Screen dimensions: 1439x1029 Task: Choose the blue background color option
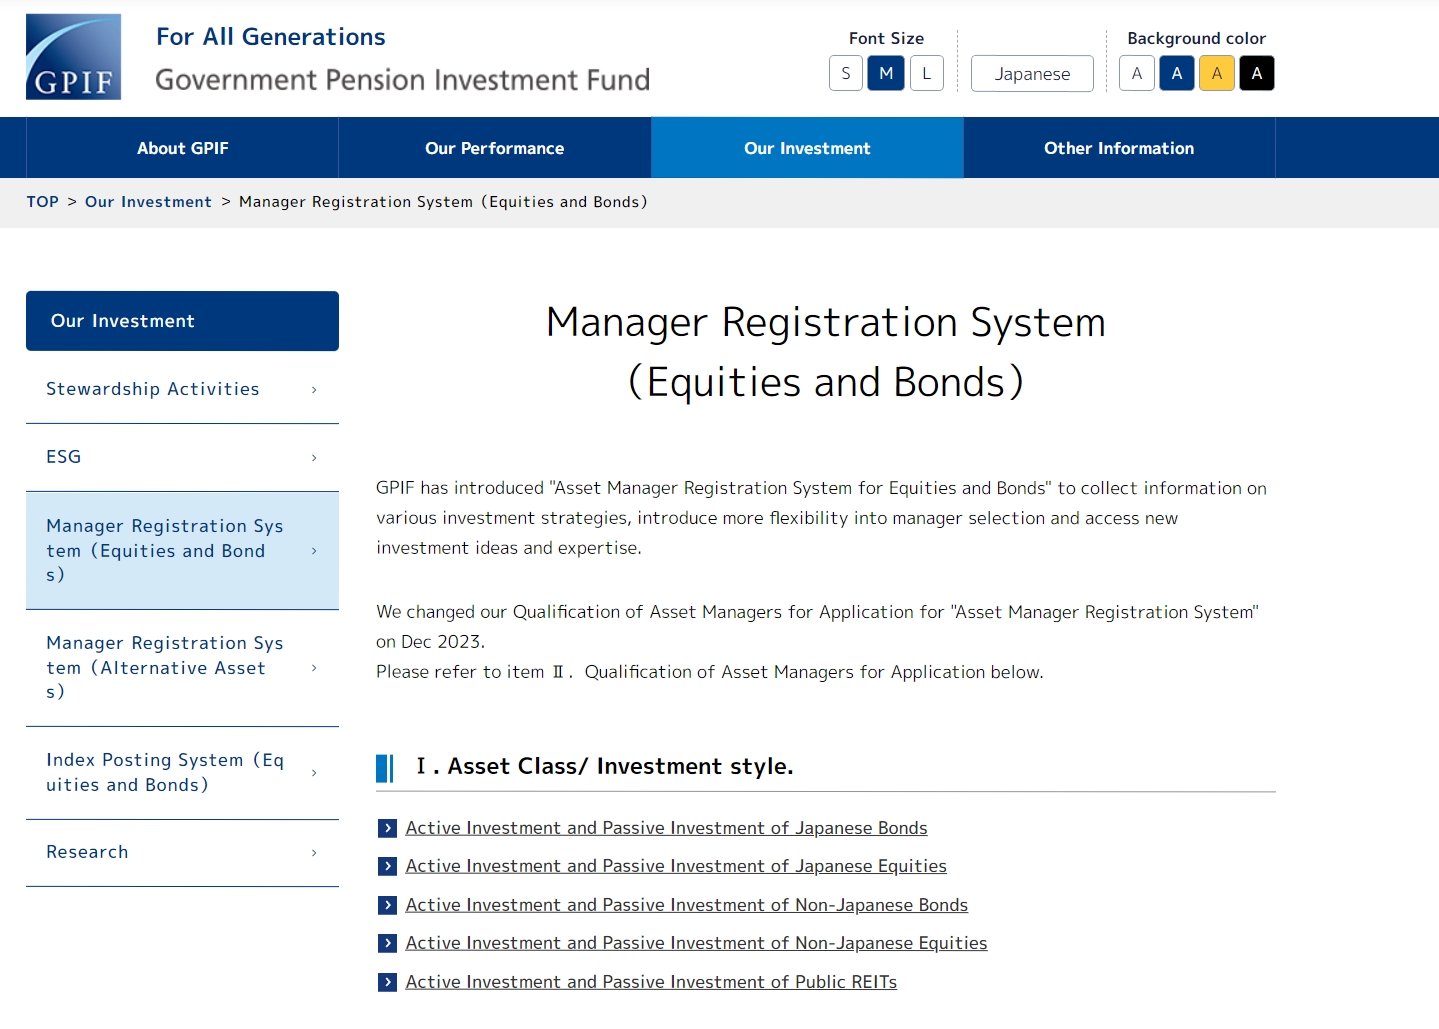click(x=1177, y=73)
